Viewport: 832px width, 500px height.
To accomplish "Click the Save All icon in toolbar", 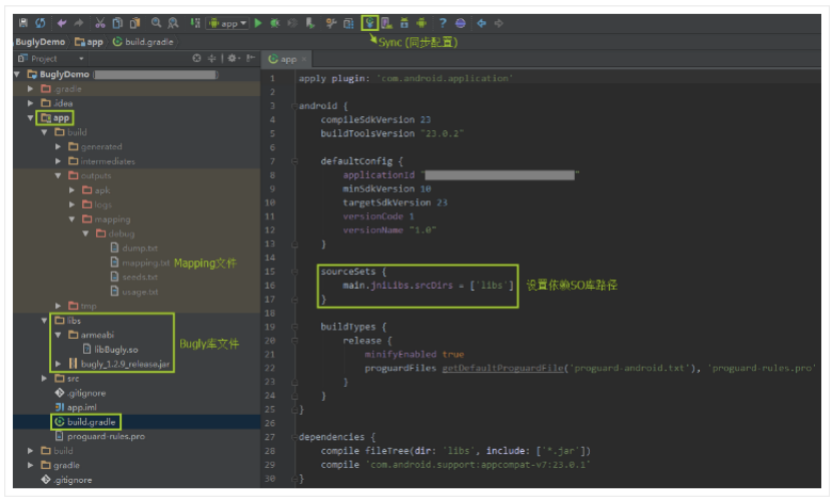I will point(23,22).
